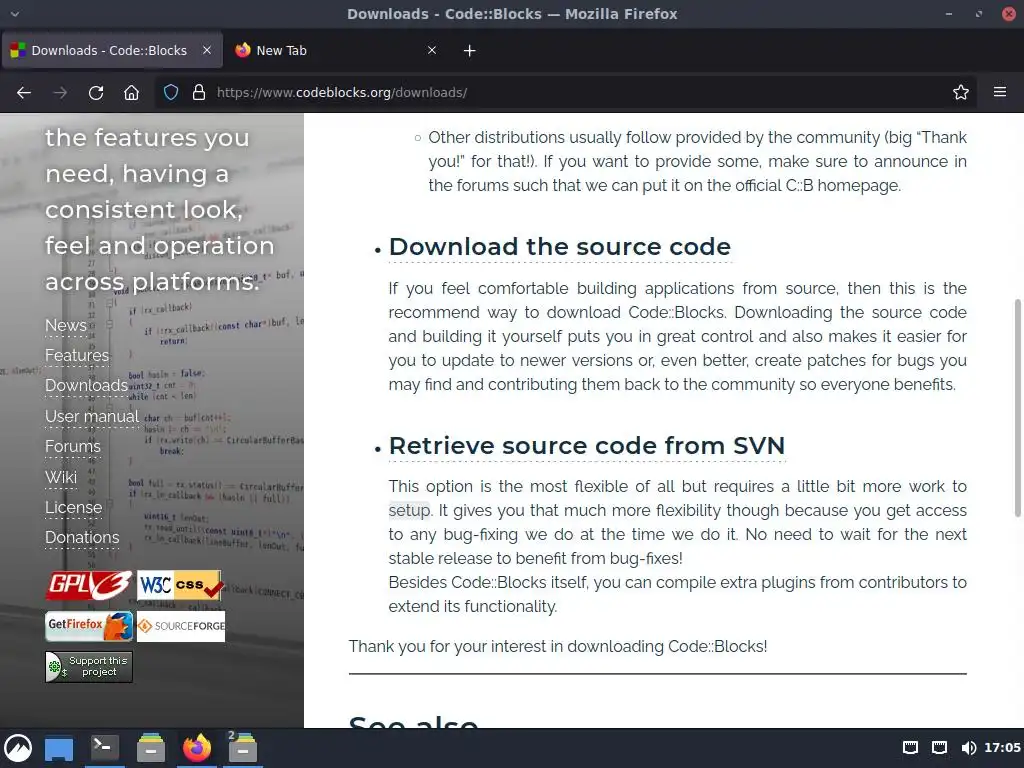Go to the Forums page
Image resolution: width=1024 pixels, height=768 pixels.
72,446
